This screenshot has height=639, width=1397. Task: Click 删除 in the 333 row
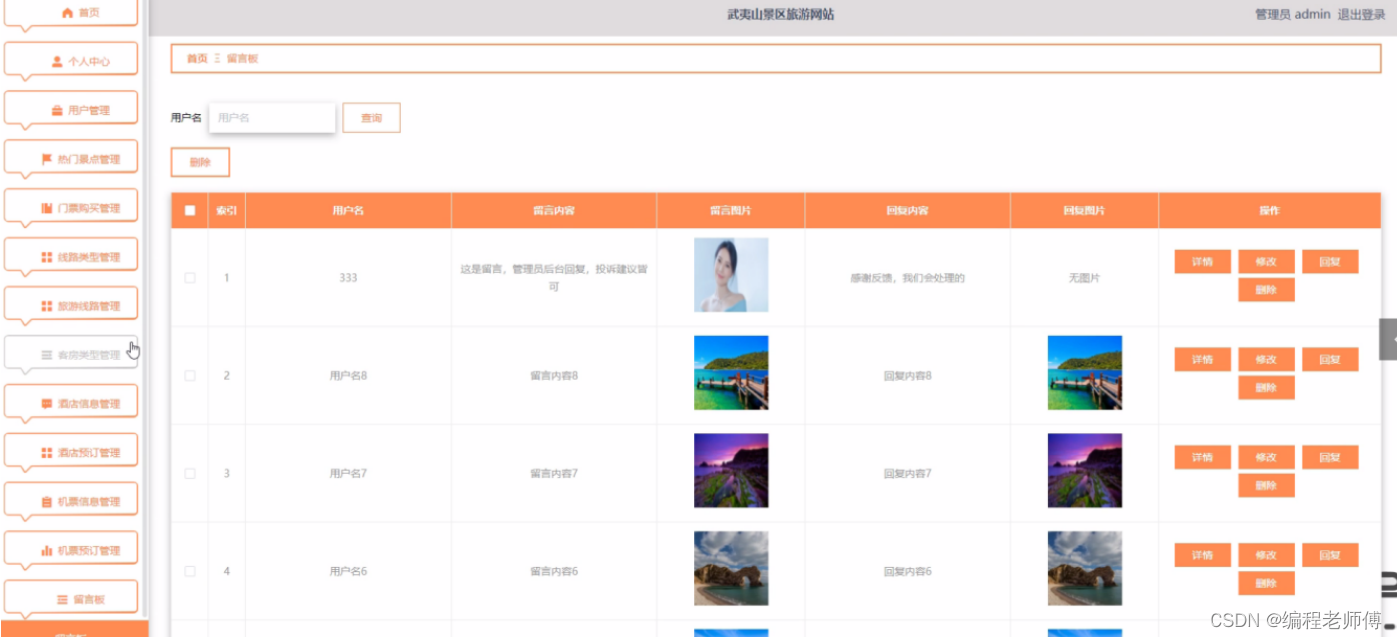point(1266,290)
